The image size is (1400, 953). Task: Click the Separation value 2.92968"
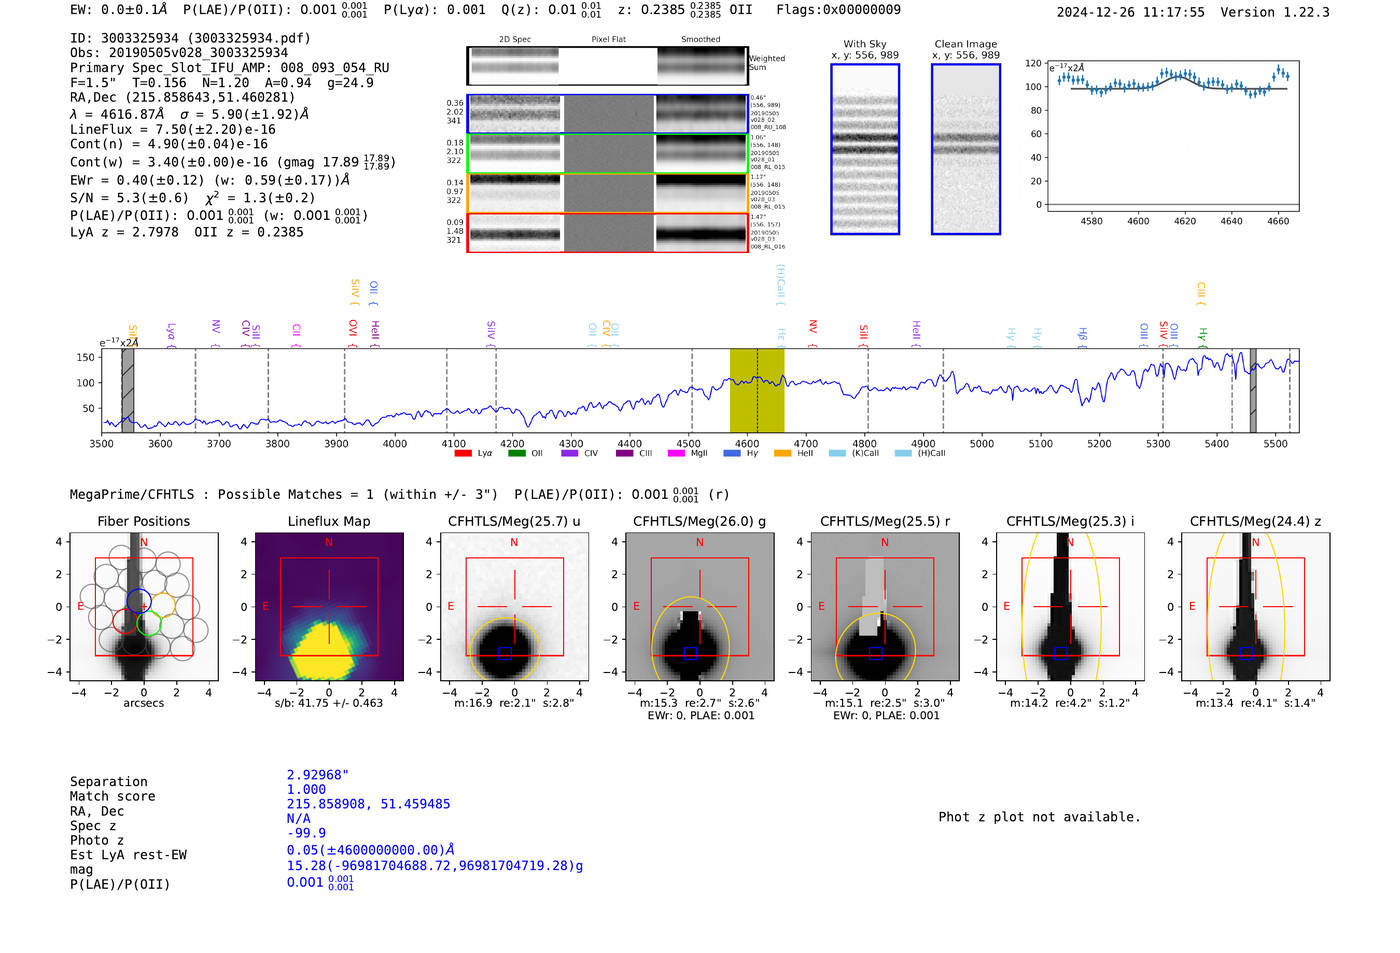[317, 775]
